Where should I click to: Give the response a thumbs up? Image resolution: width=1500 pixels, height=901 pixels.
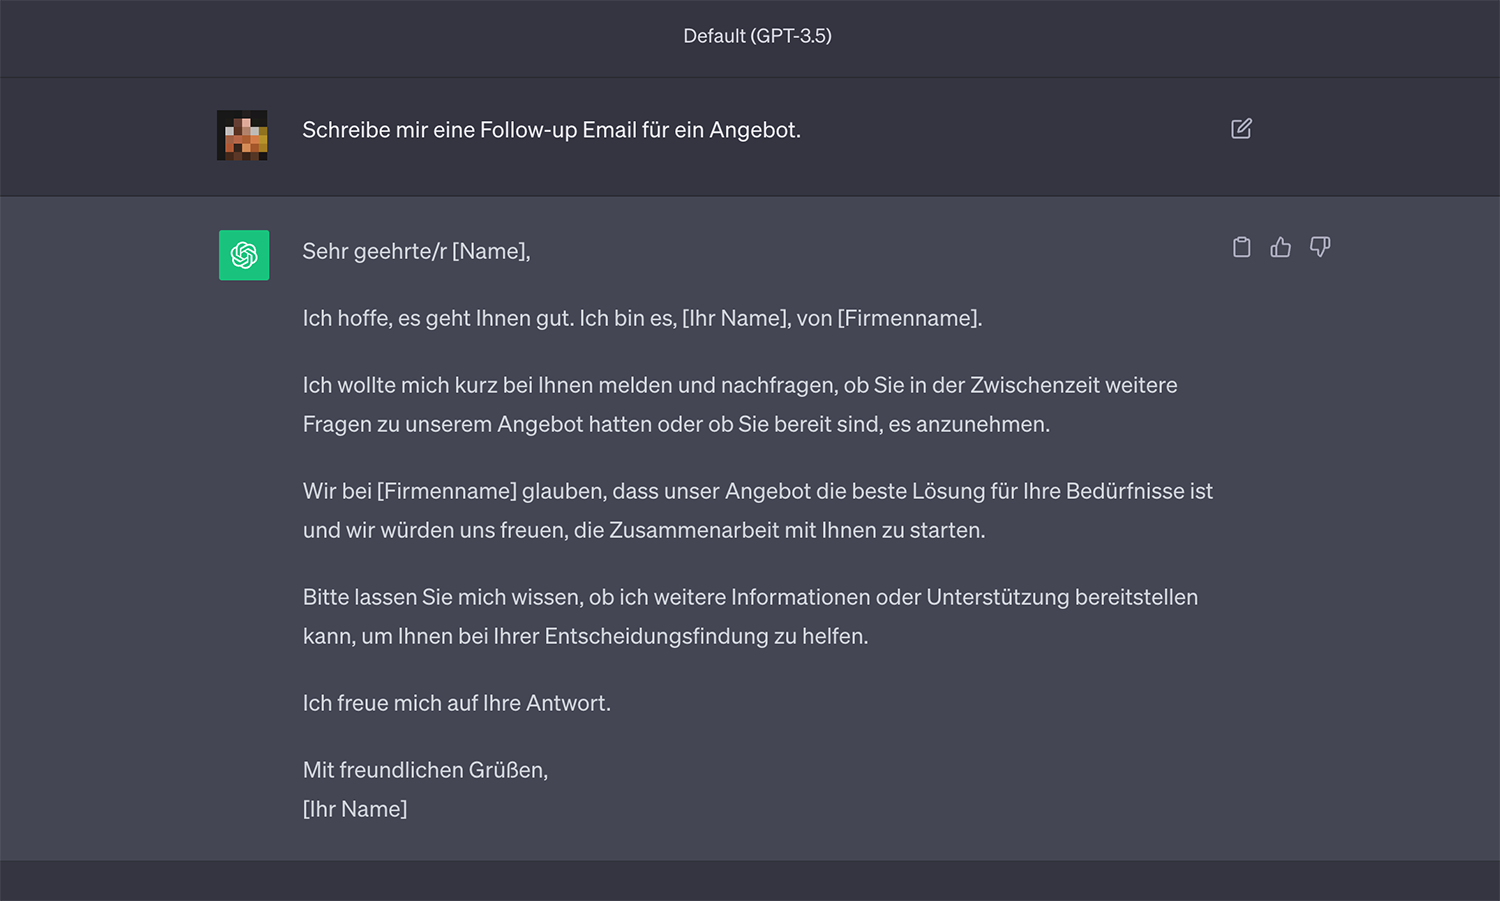tap(1280, 247)
